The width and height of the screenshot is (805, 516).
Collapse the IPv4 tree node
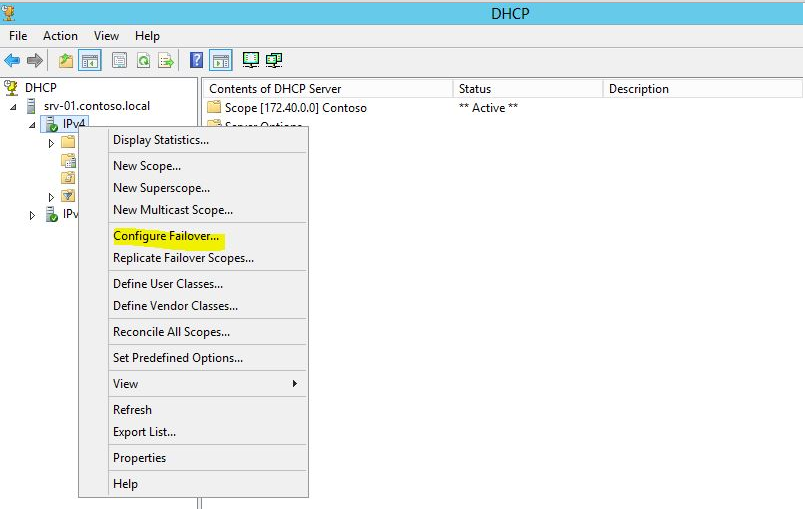(x=32, y=125)
